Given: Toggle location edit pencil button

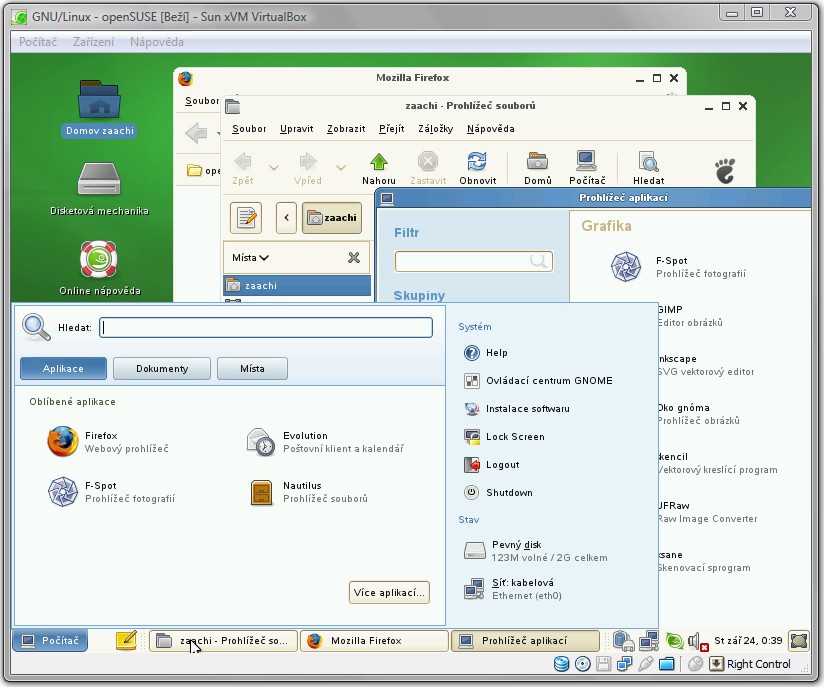Looking at the screenshot, I should 246,217.
